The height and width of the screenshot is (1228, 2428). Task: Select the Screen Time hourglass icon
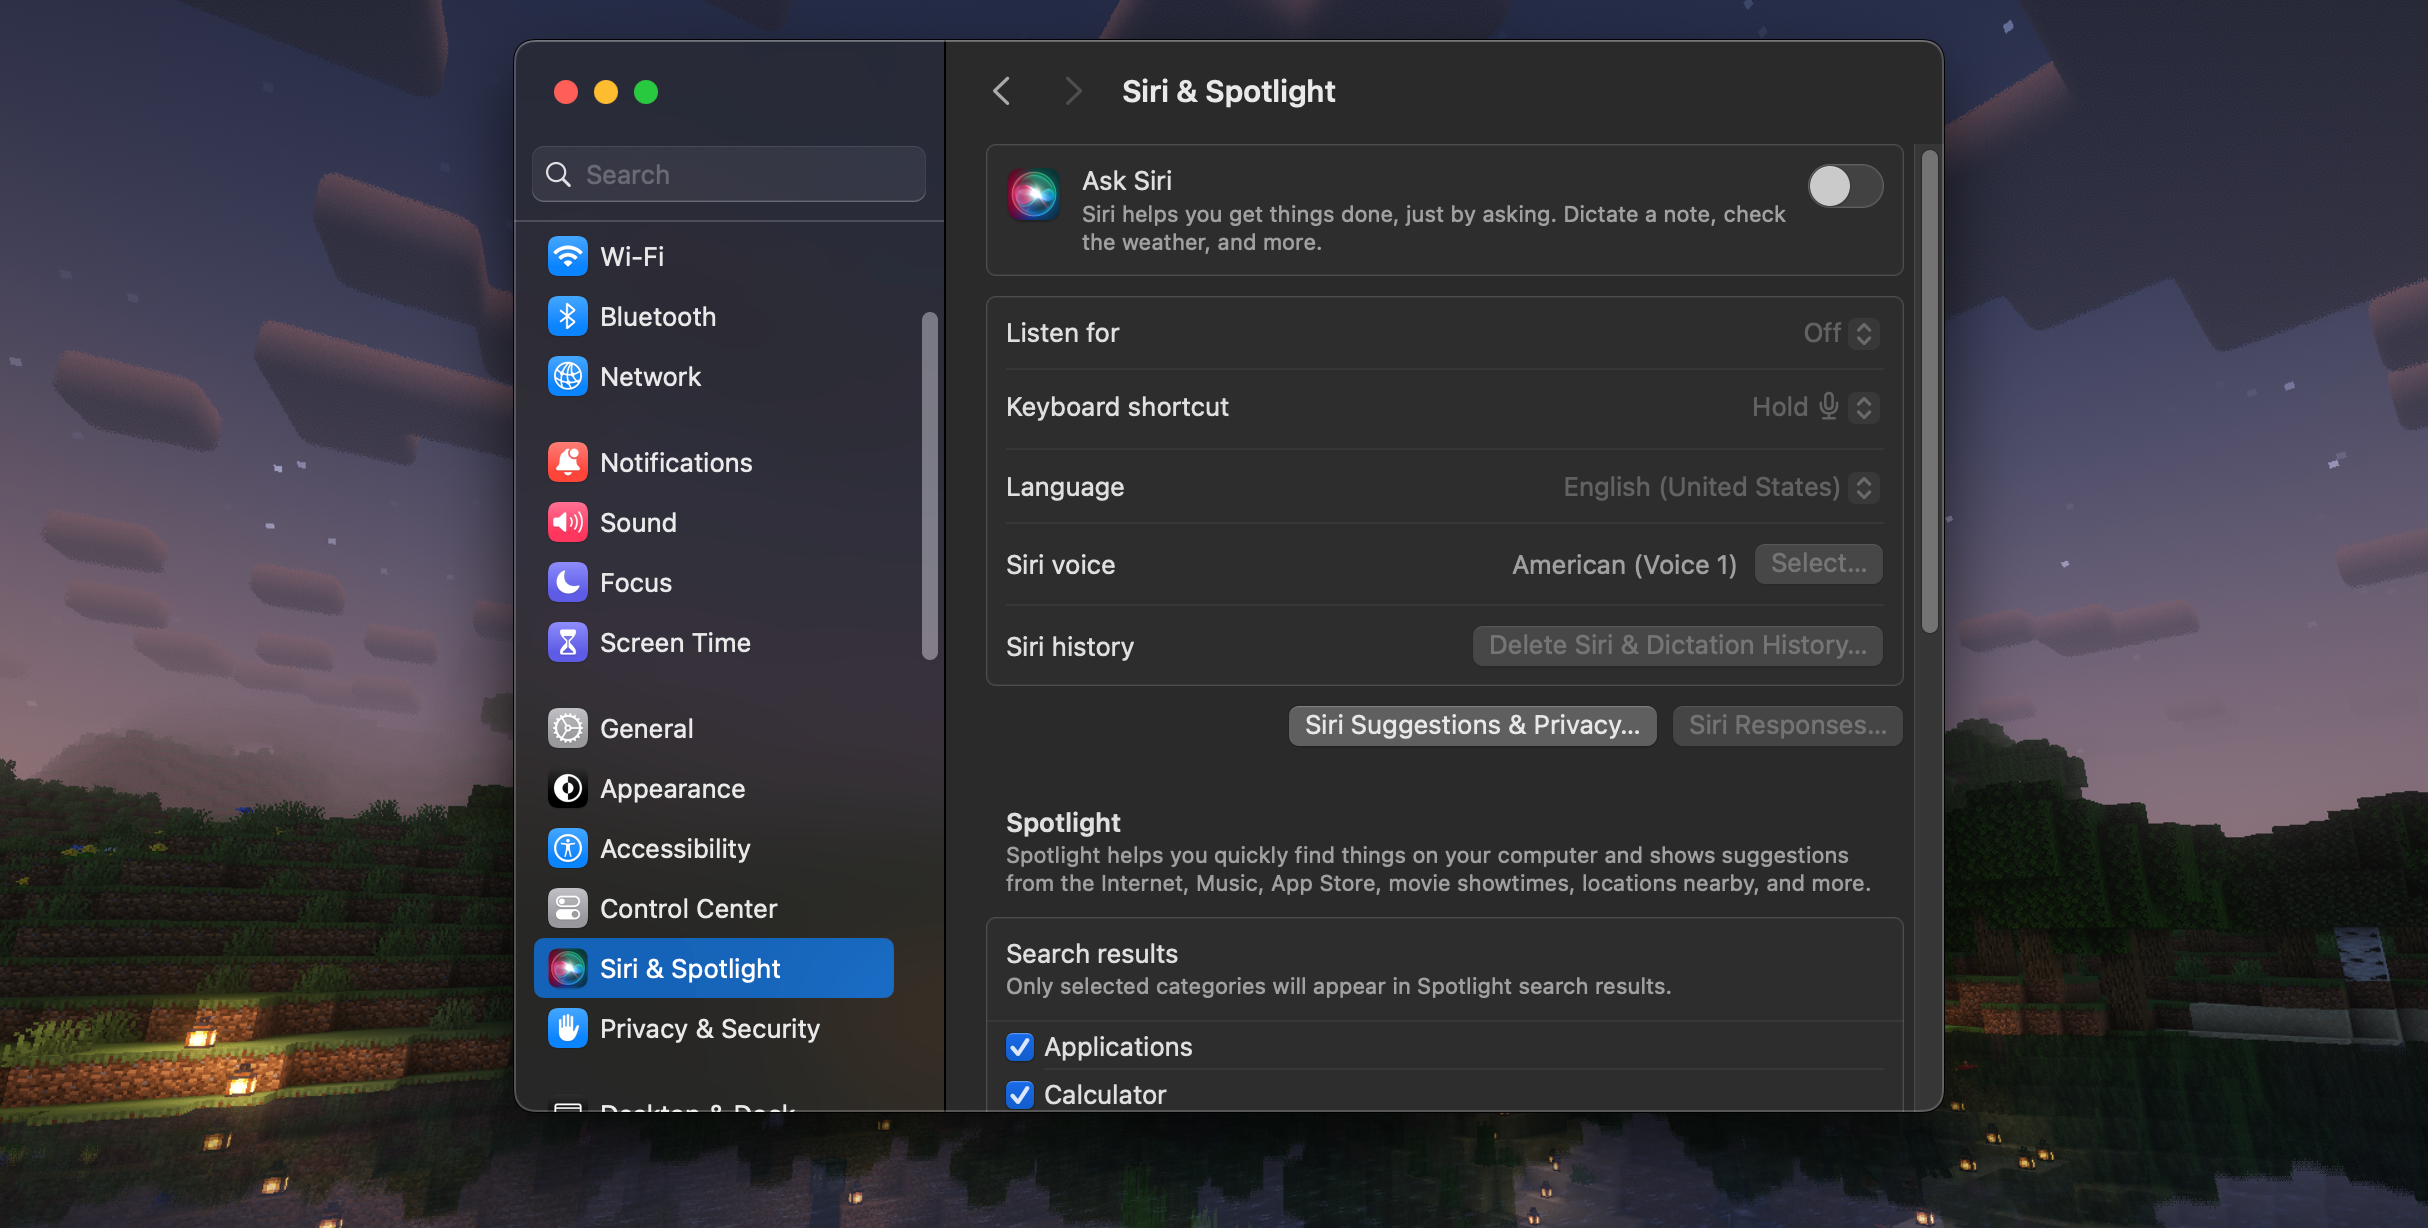567,642
